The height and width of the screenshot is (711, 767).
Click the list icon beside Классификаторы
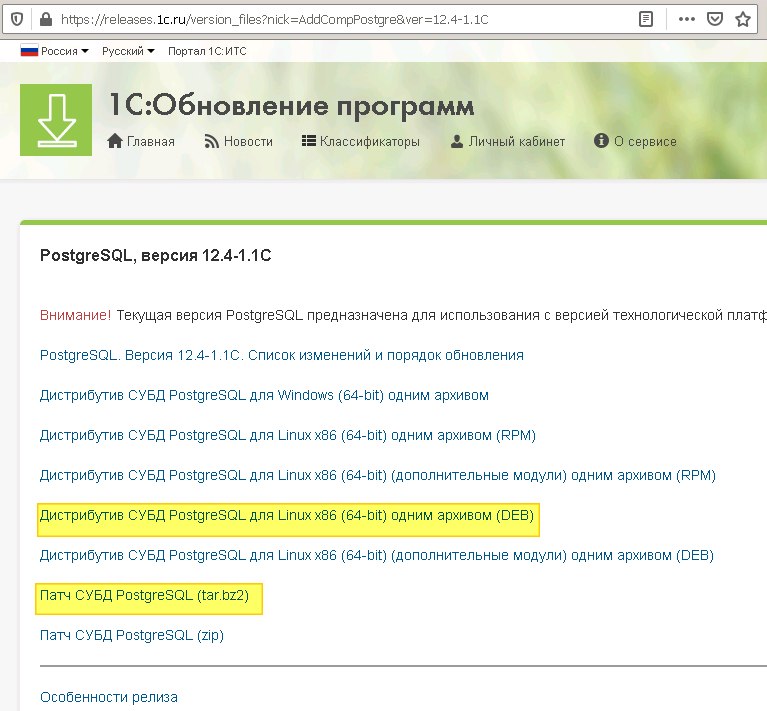click(309, 141)
